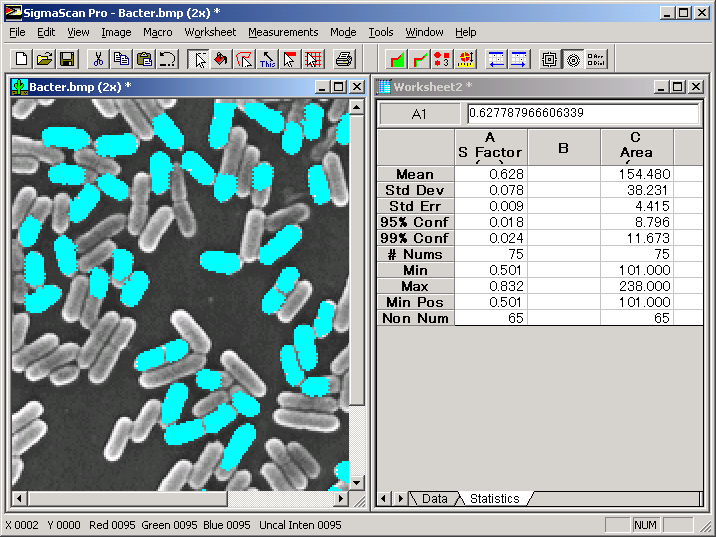Image resolution: width=716 pixels, height=537 pixels.
Task: Select the red trace outline tool
Action: 244,59
